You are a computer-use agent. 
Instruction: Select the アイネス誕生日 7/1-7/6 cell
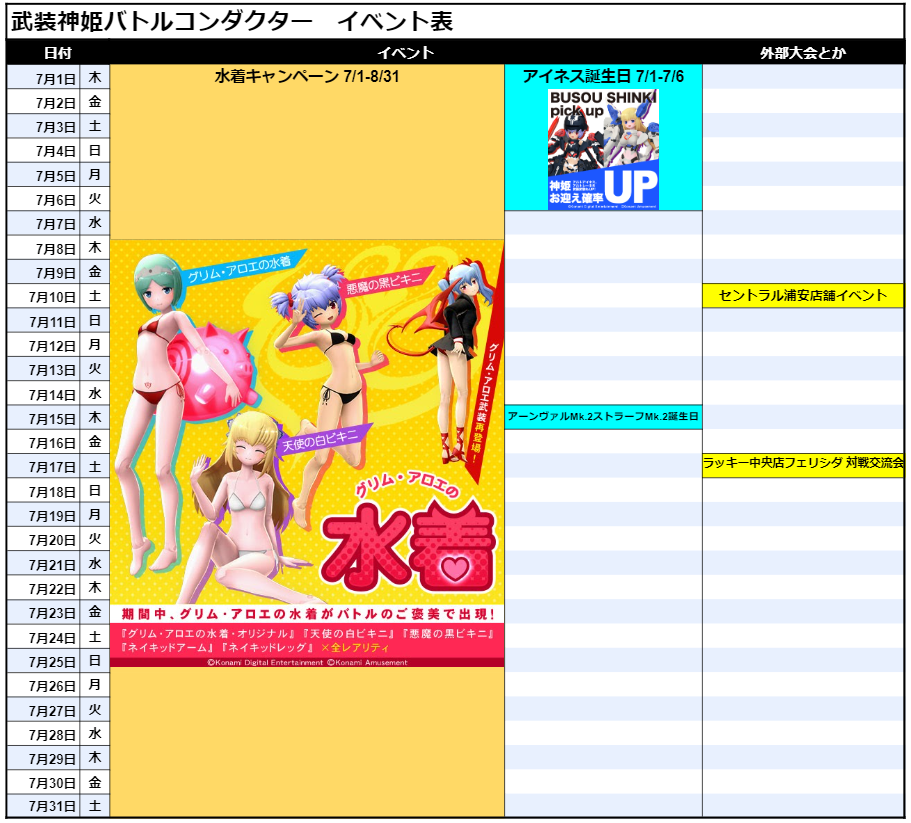603,77
